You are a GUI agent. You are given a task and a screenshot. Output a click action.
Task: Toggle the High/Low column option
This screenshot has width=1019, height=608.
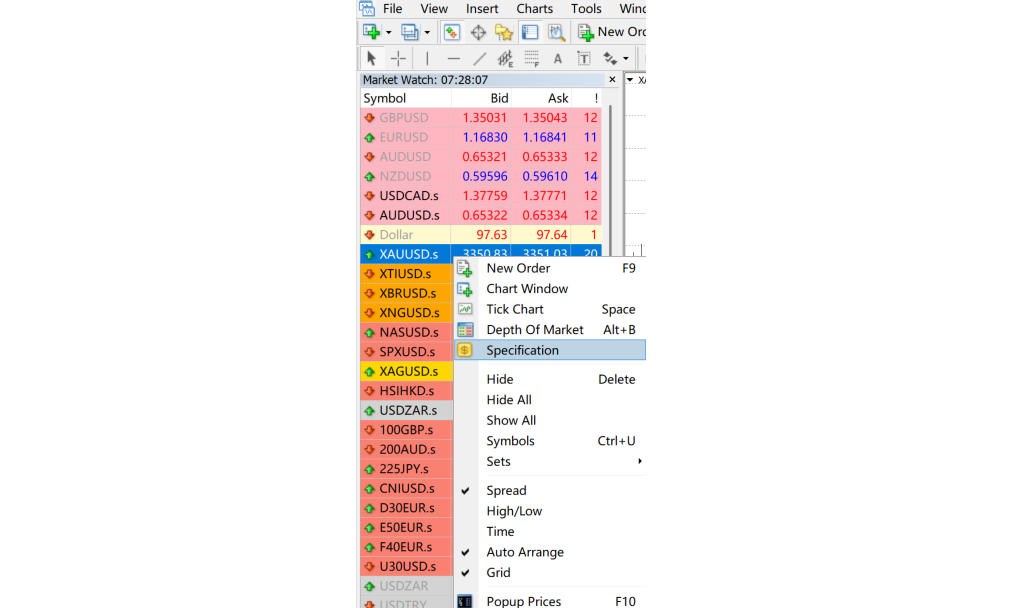(550, 511)
